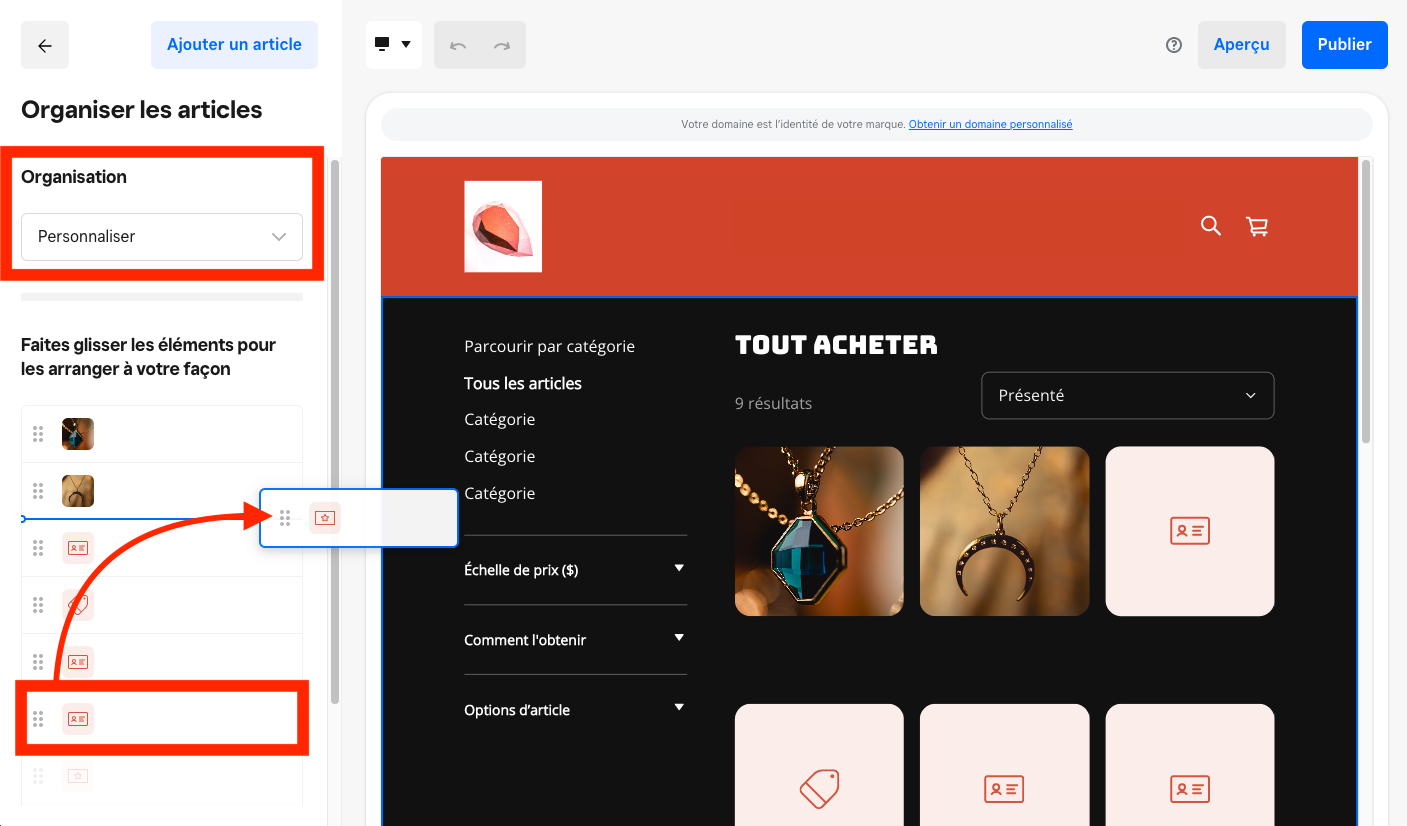Click the preview pane vertical scrollbar
This screenshot has height=826, width=1407.
[x=1367, y=300]
